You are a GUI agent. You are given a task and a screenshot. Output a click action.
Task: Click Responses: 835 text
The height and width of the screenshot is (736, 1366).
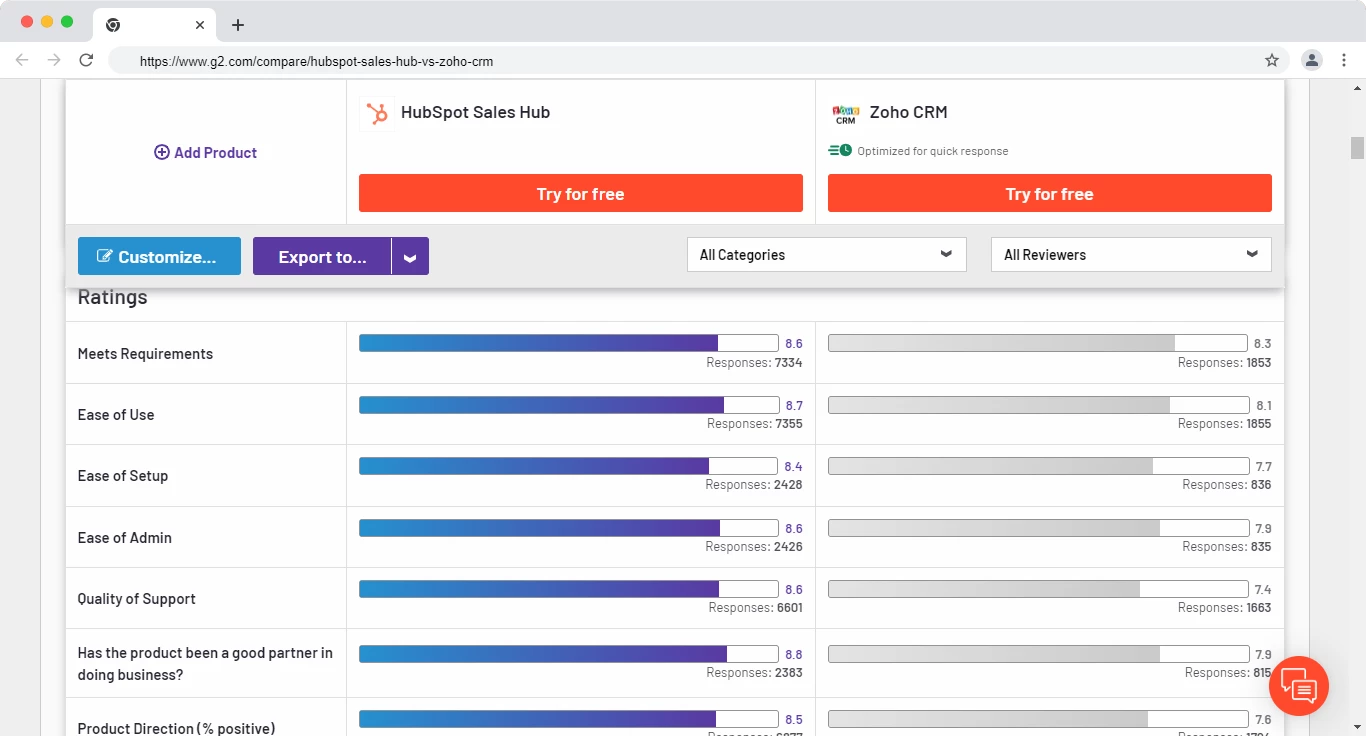click(1227, 546)
